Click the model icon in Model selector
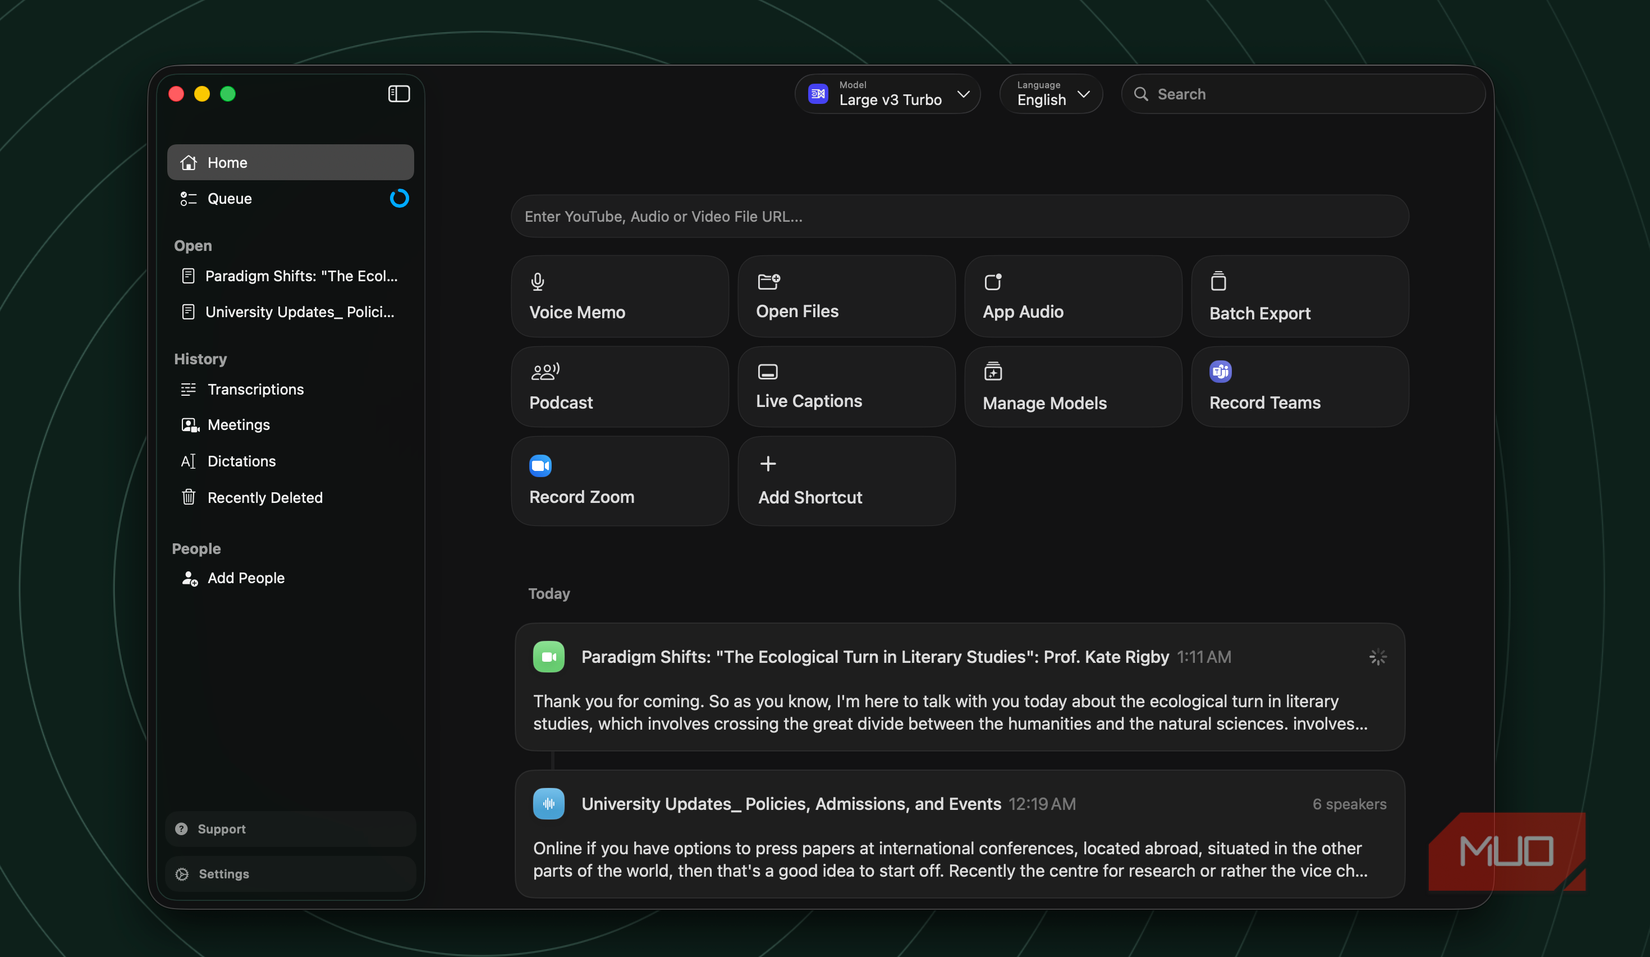The height and width of the screenshot is (957, 1650). [x=818, y=94]
